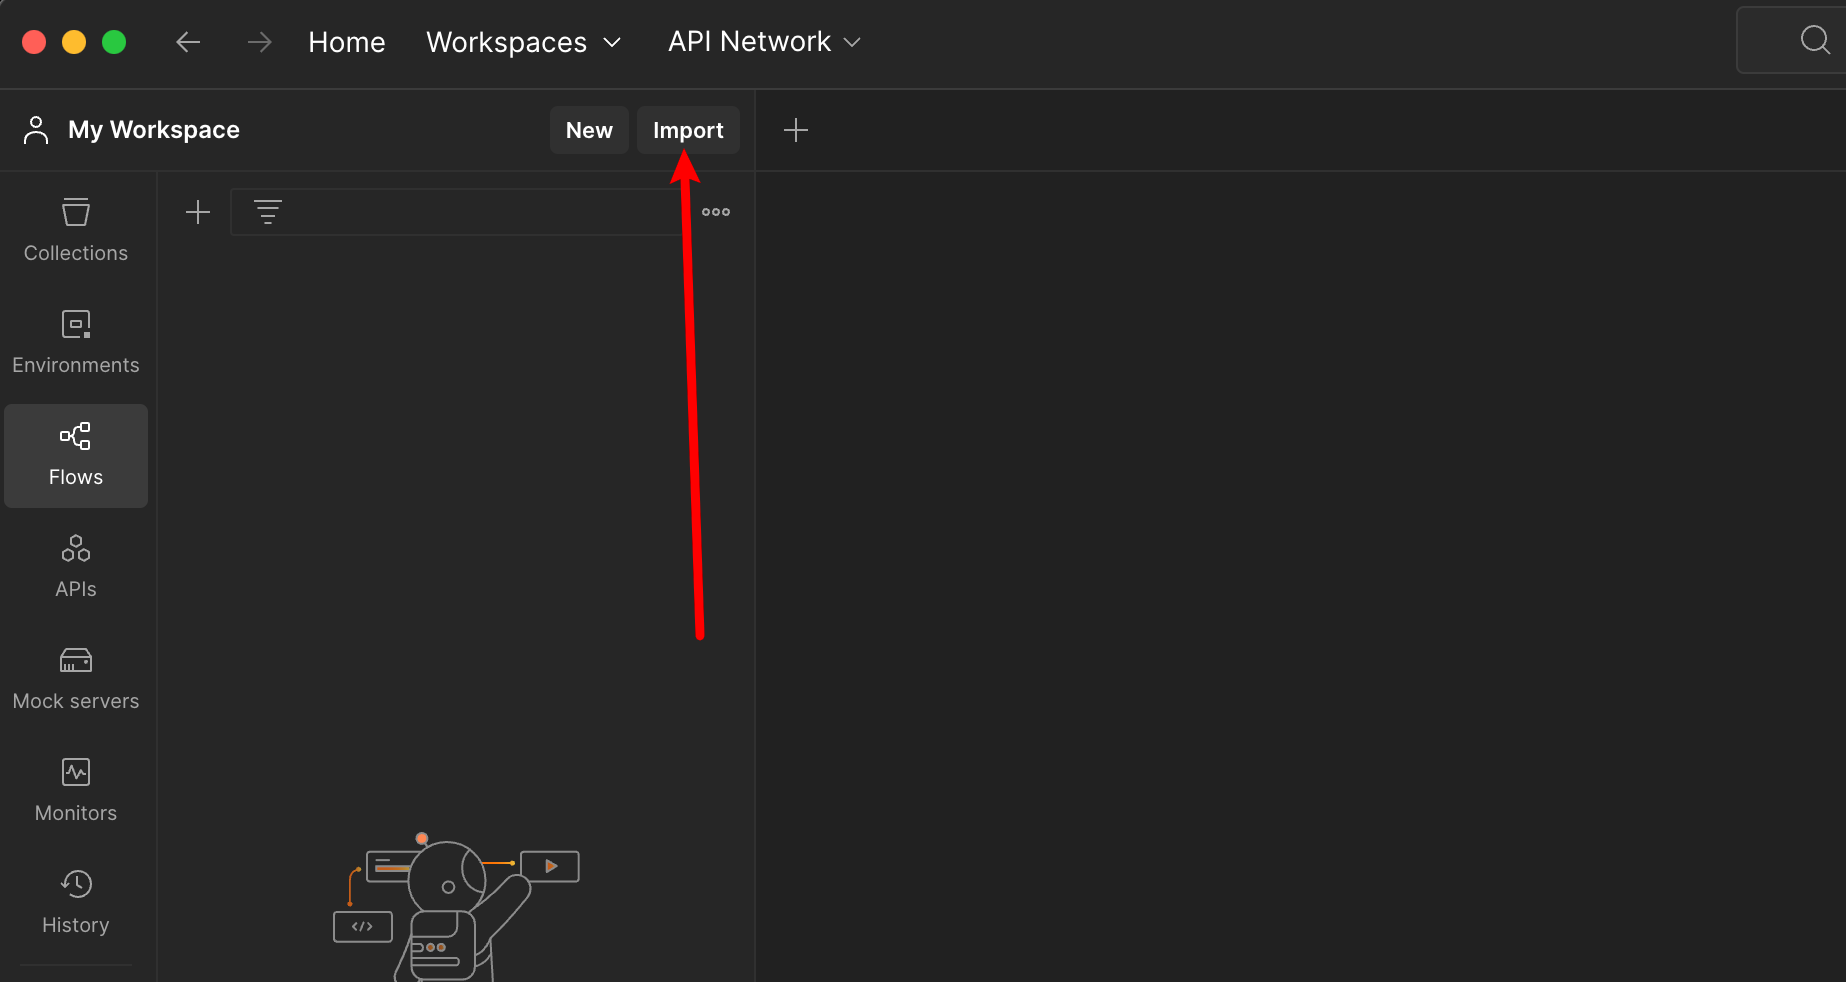Go to the Home page
The height and width of the screenshot is (982, 1846).
346,41
